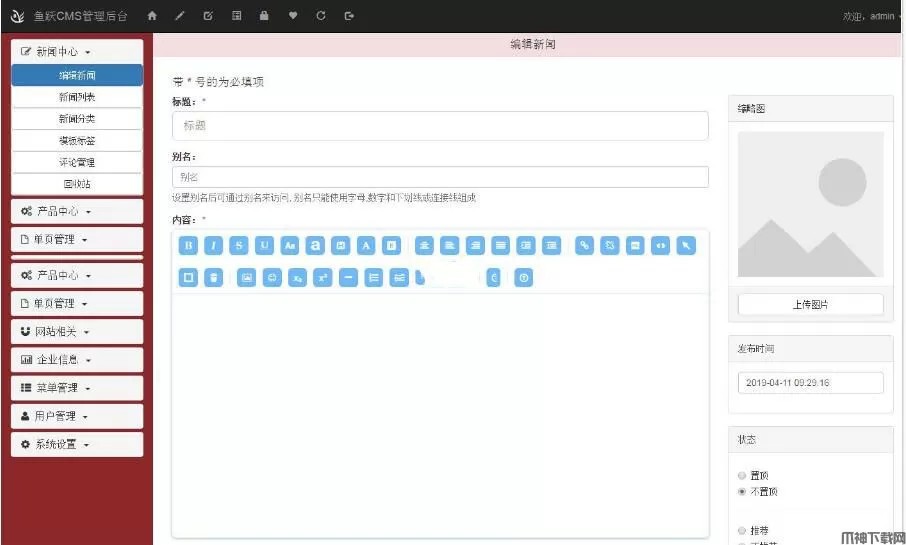This screenshot has height=545, width=906.
Task: Apply superscript (x²) formatting
Action: tap(322, 278)
